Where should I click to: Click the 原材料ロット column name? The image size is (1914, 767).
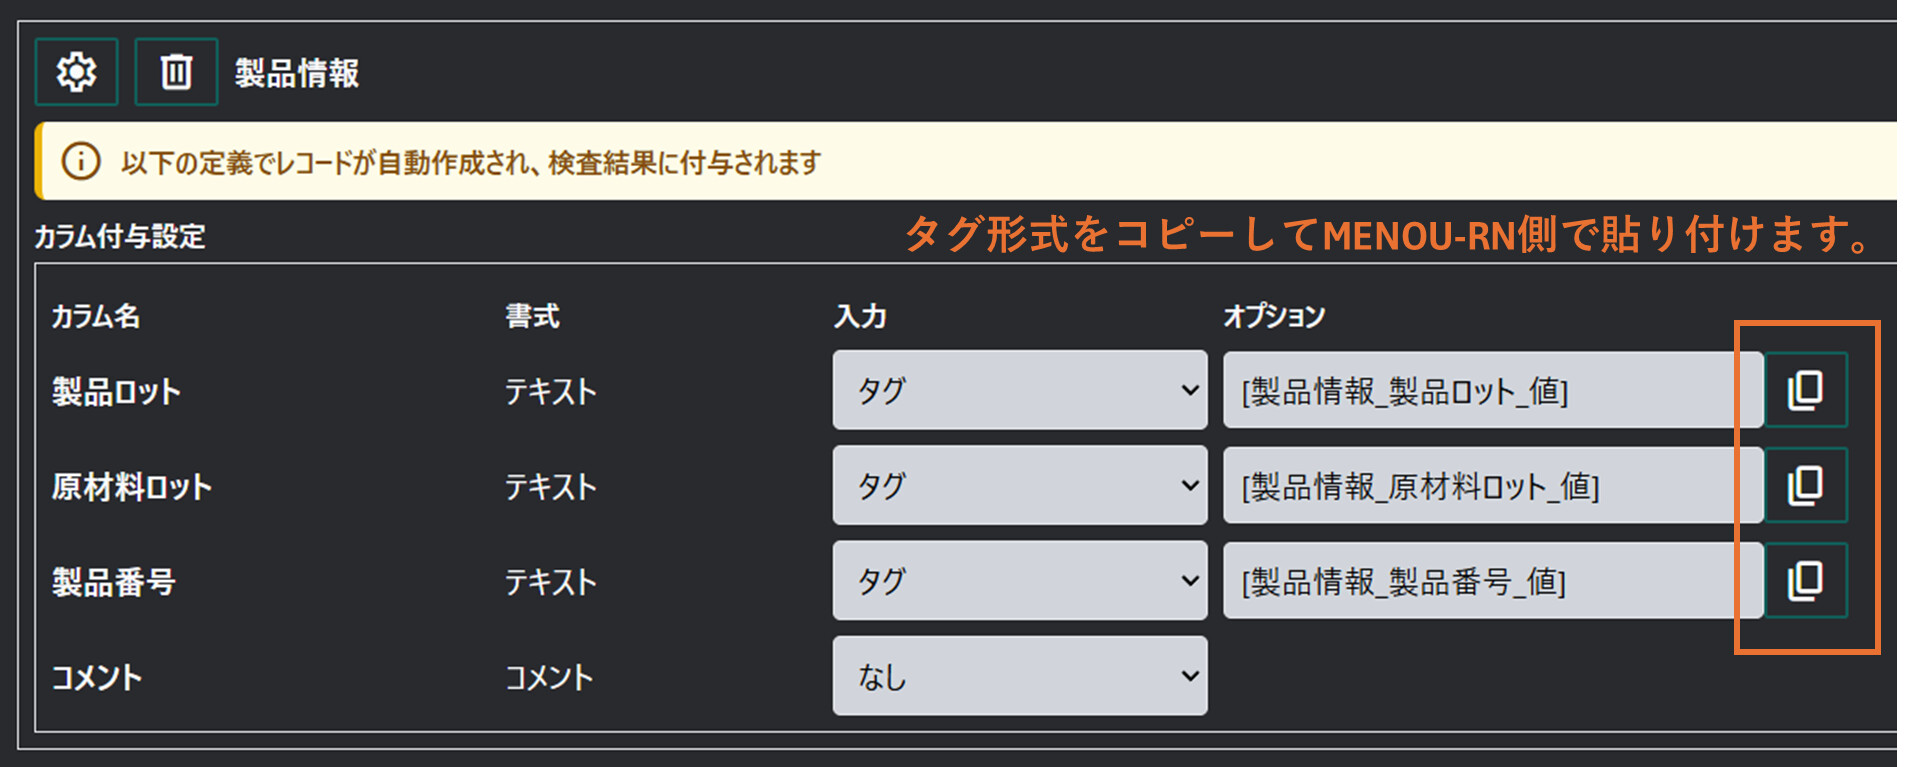point(131,487)
